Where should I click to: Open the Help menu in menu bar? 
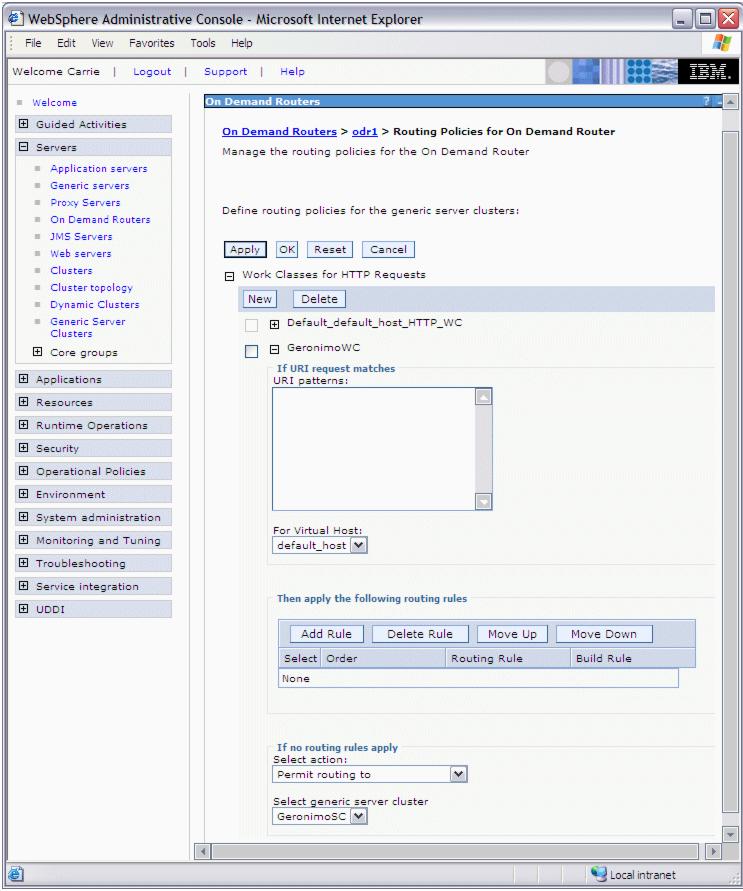241,43
